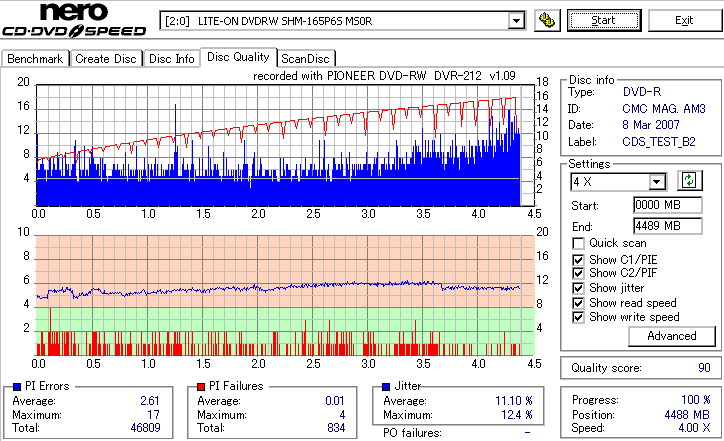Click the PI Failures/jitter graph
Viewport: 724px width, 441px height.
click(x=285, y=296)
